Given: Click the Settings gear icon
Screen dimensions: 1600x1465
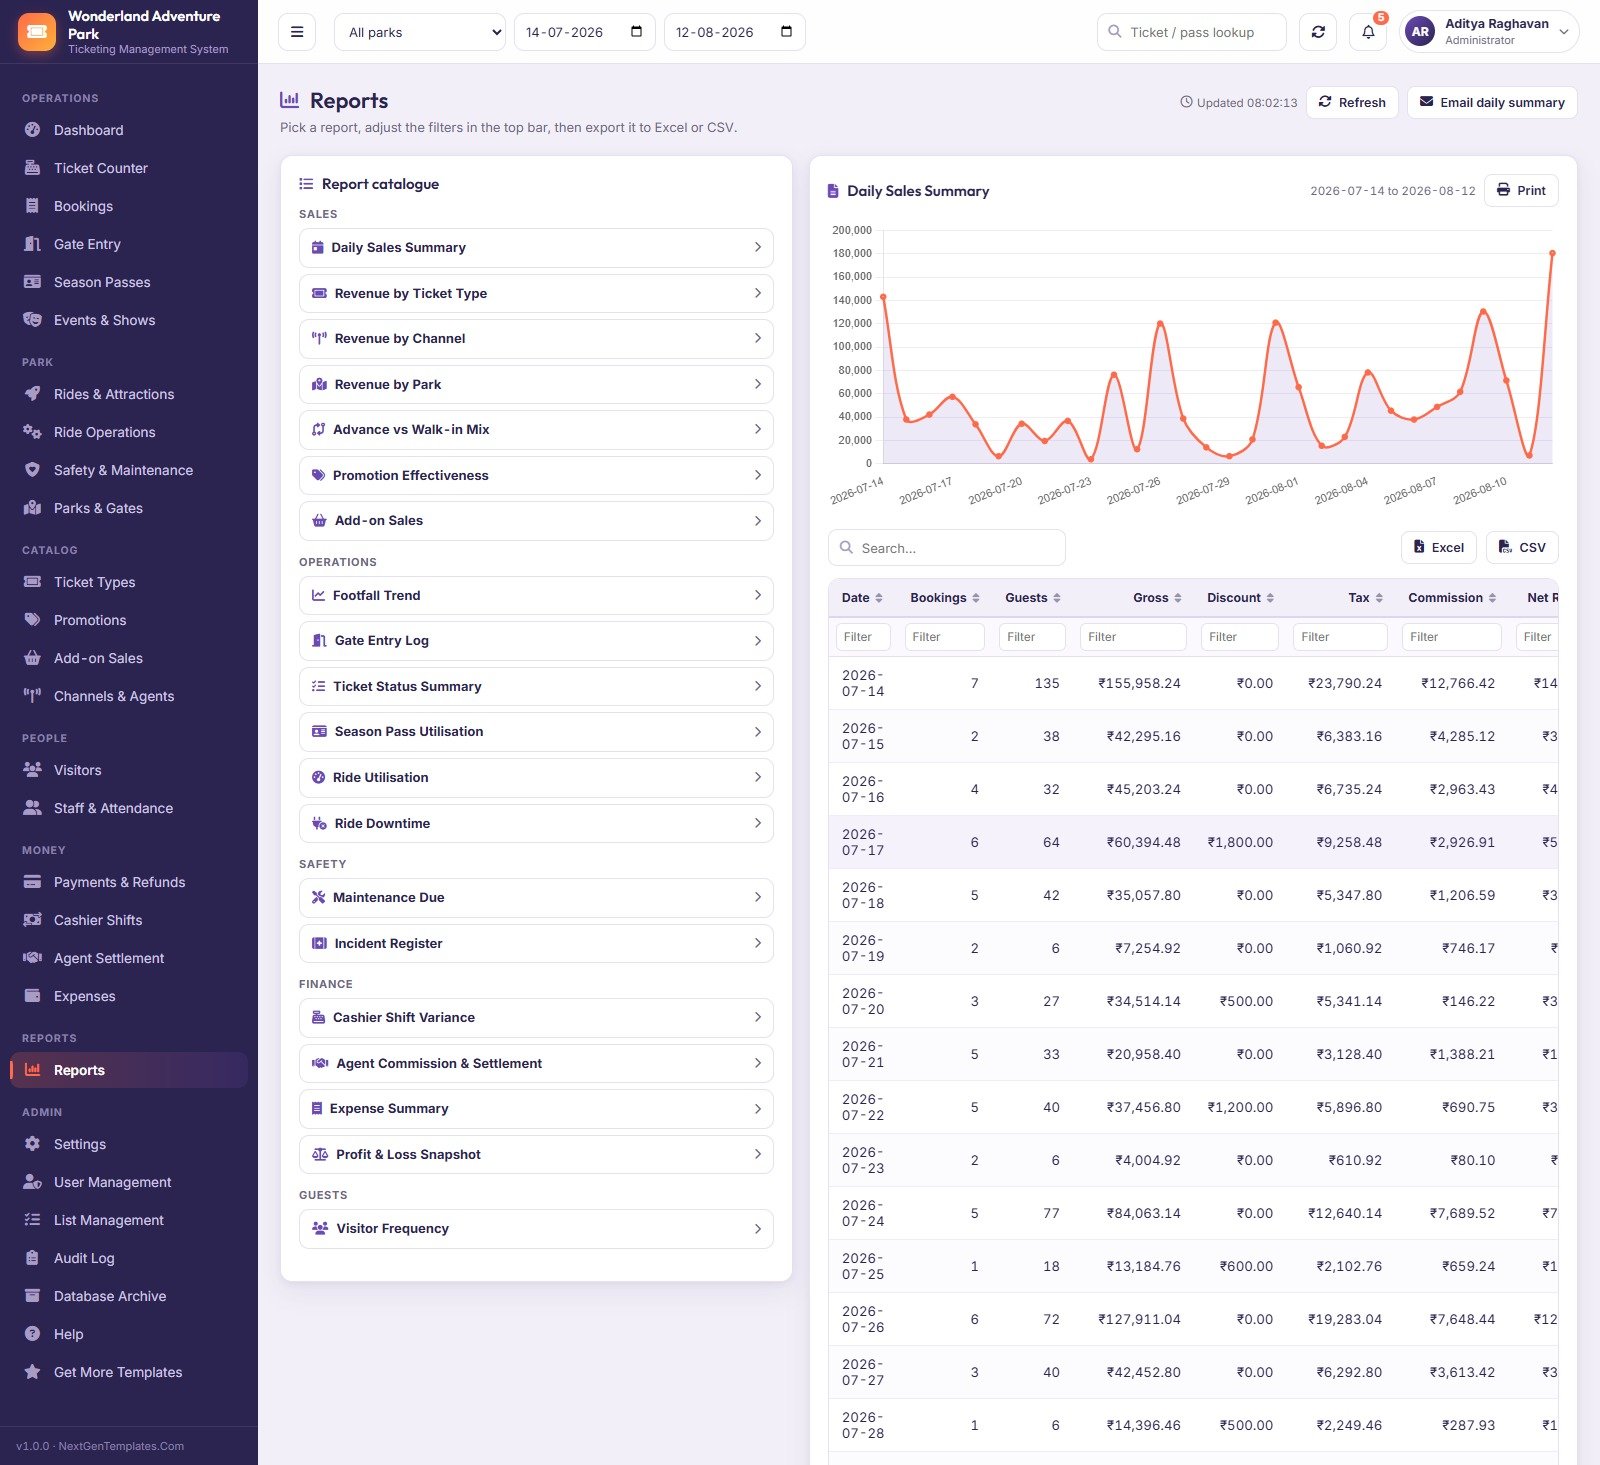Looking at the screenshot, I should pos(33,1144).
